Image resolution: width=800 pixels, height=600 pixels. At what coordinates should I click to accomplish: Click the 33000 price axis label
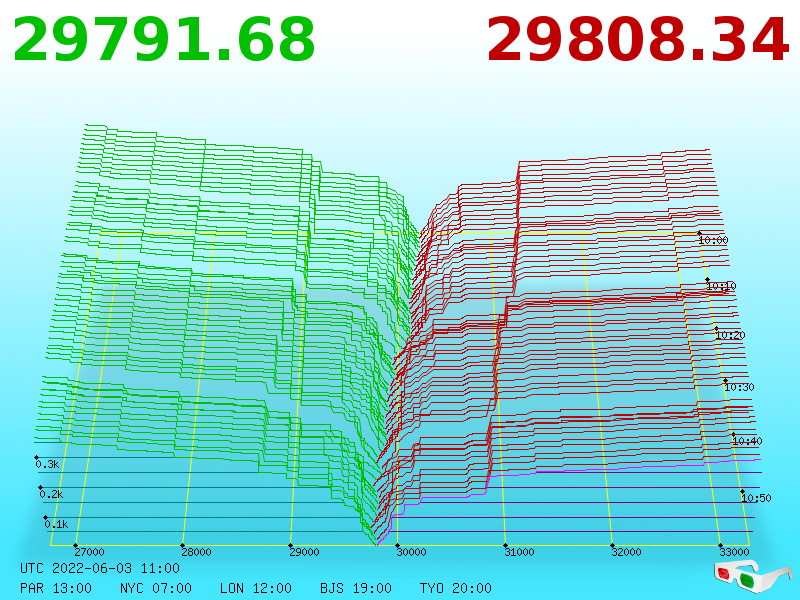click(734, 552)
